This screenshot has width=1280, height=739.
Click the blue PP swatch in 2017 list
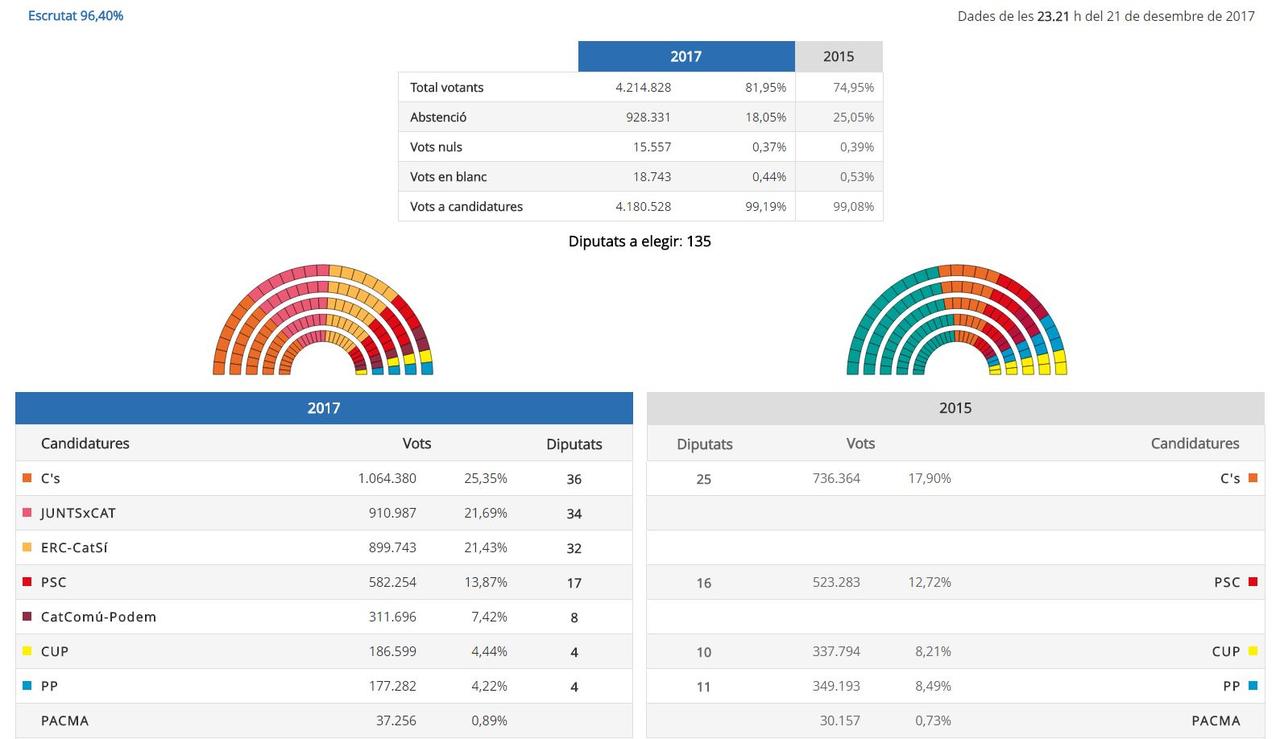pyautogui.click(x=27, y=686)
